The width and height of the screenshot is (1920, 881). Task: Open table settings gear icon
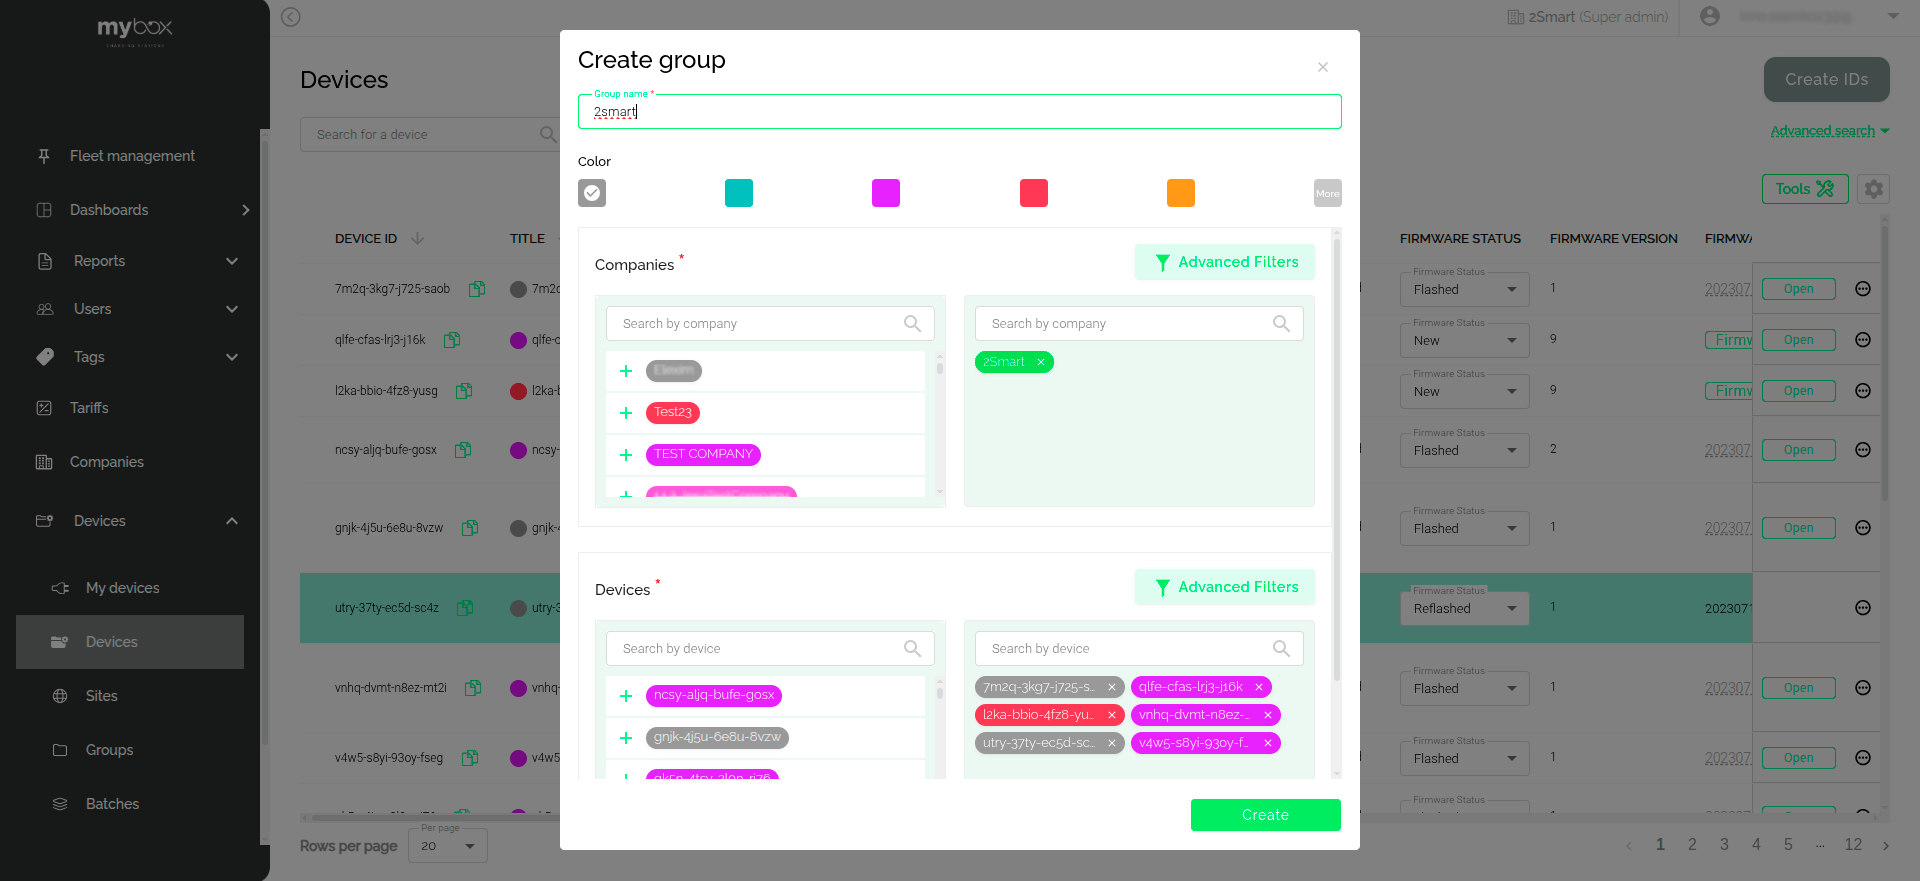click(x=1873, y=189)
